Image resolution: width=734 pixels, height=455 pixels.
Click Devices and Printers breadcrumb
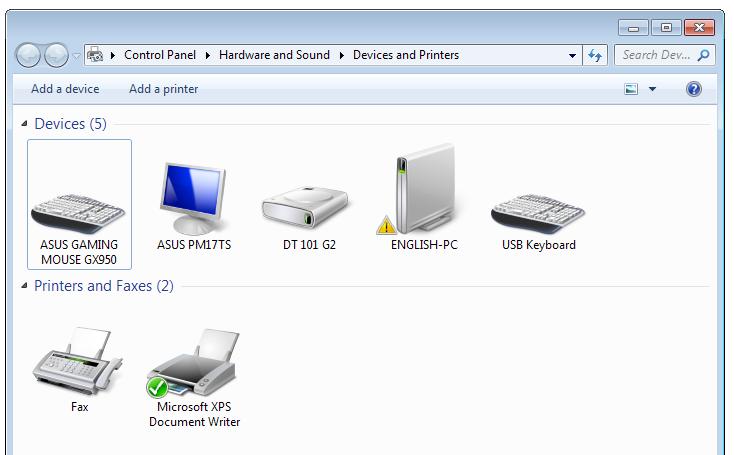[406, 55]
